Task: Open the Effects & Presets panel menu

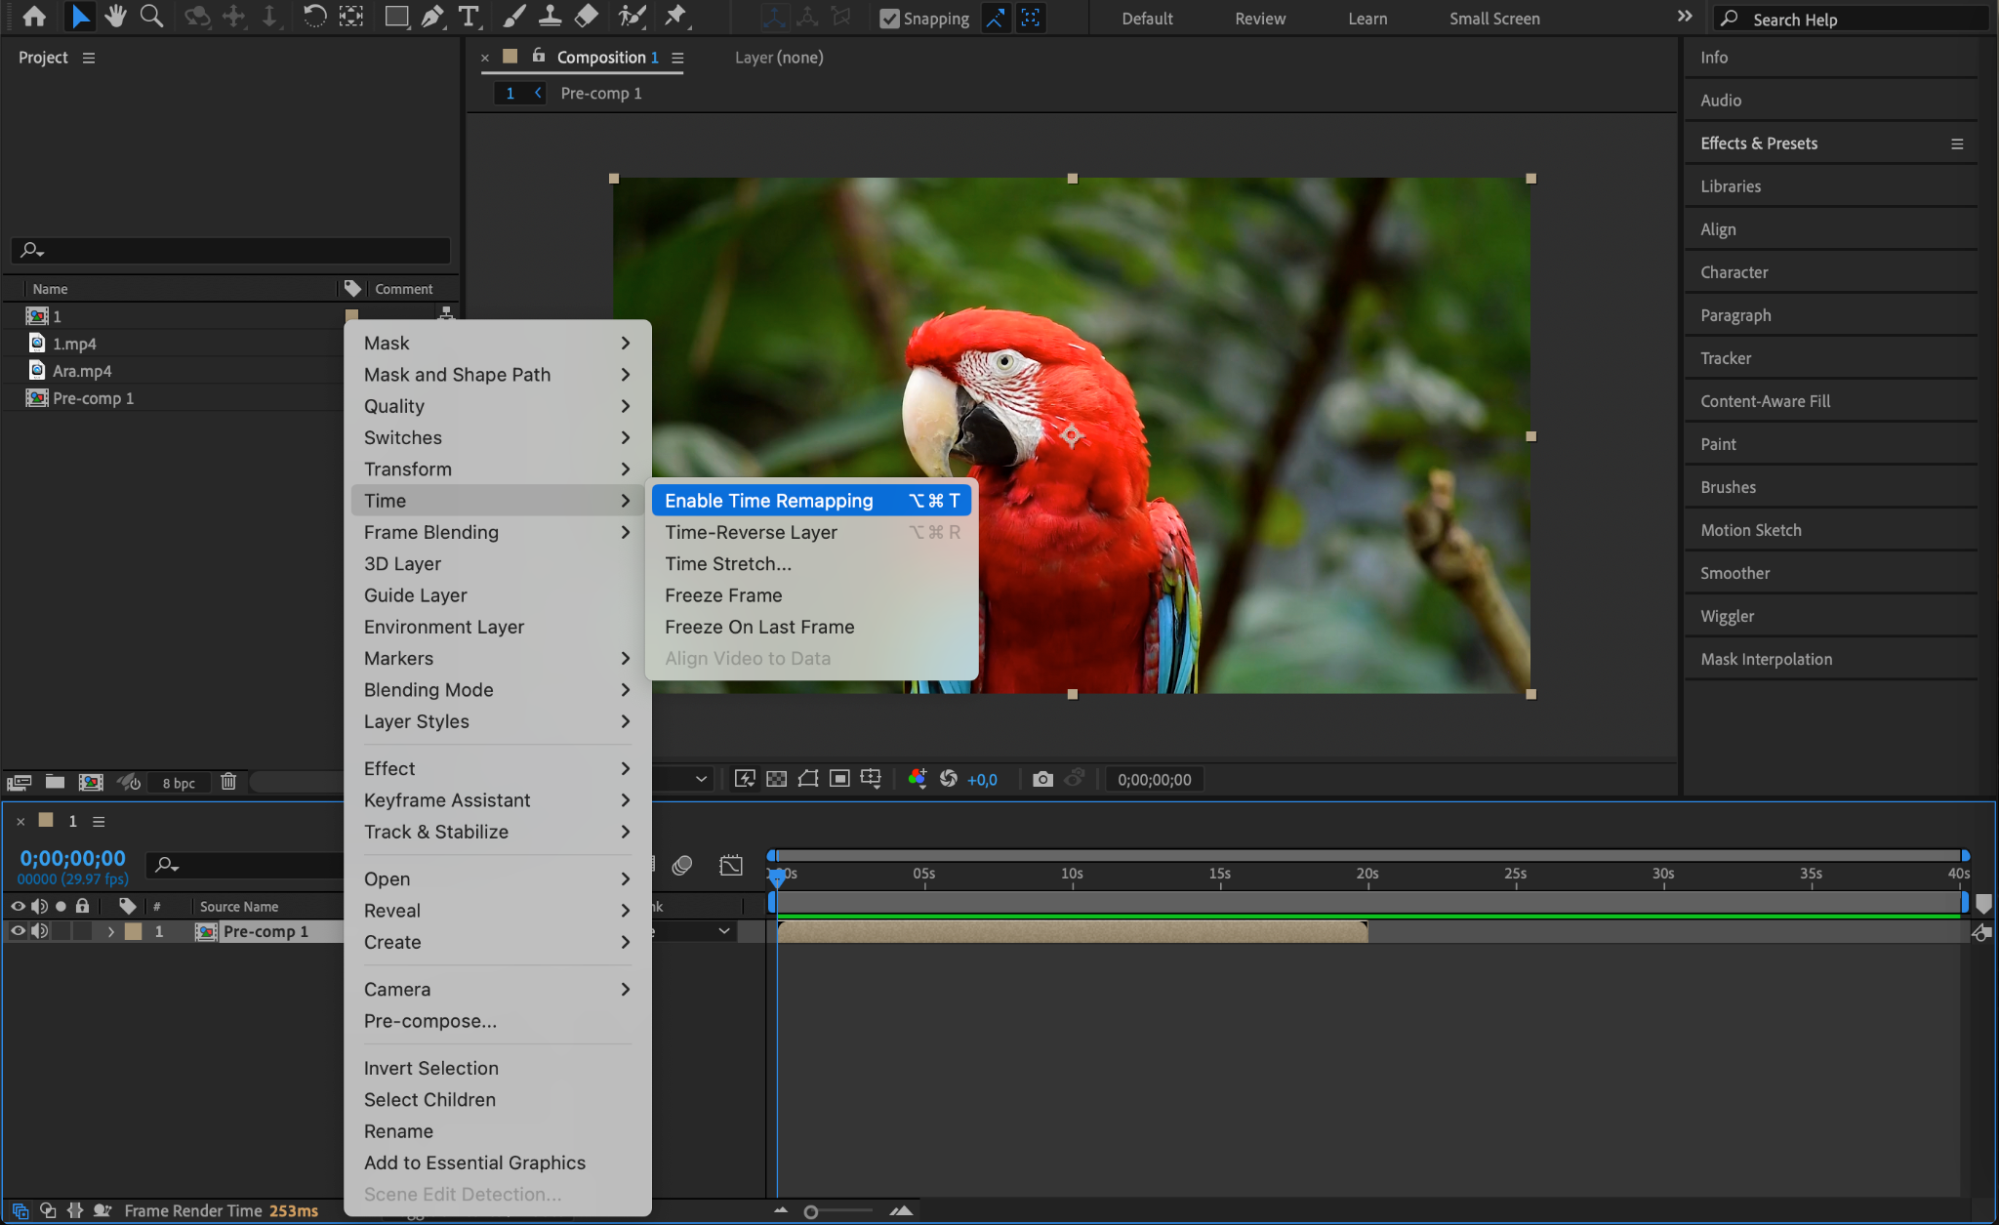Action: 1956,144
